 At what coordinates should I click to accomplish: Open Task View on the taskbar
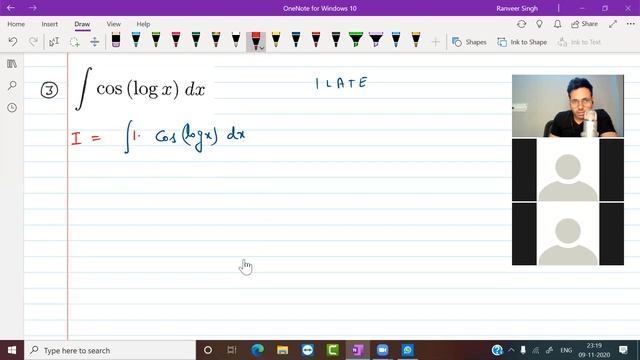tap(232, 350)
